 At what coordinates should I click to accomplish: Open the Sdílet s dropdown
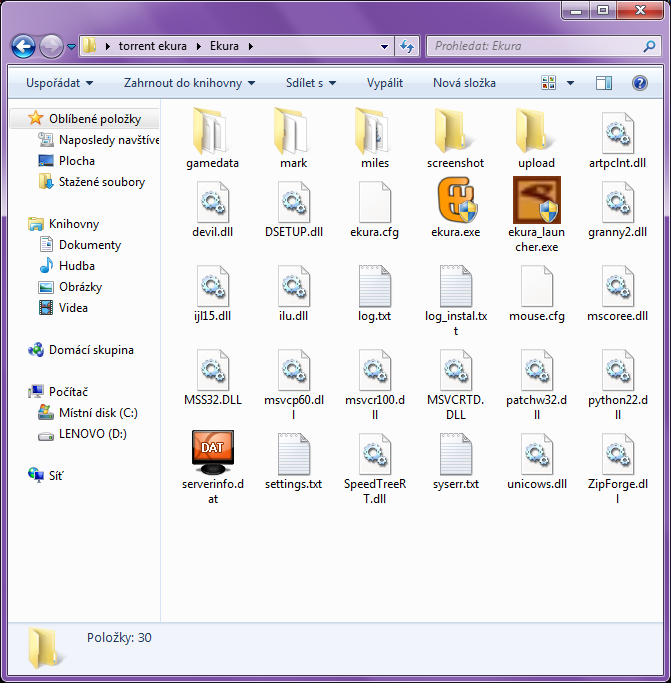(310, 83)
